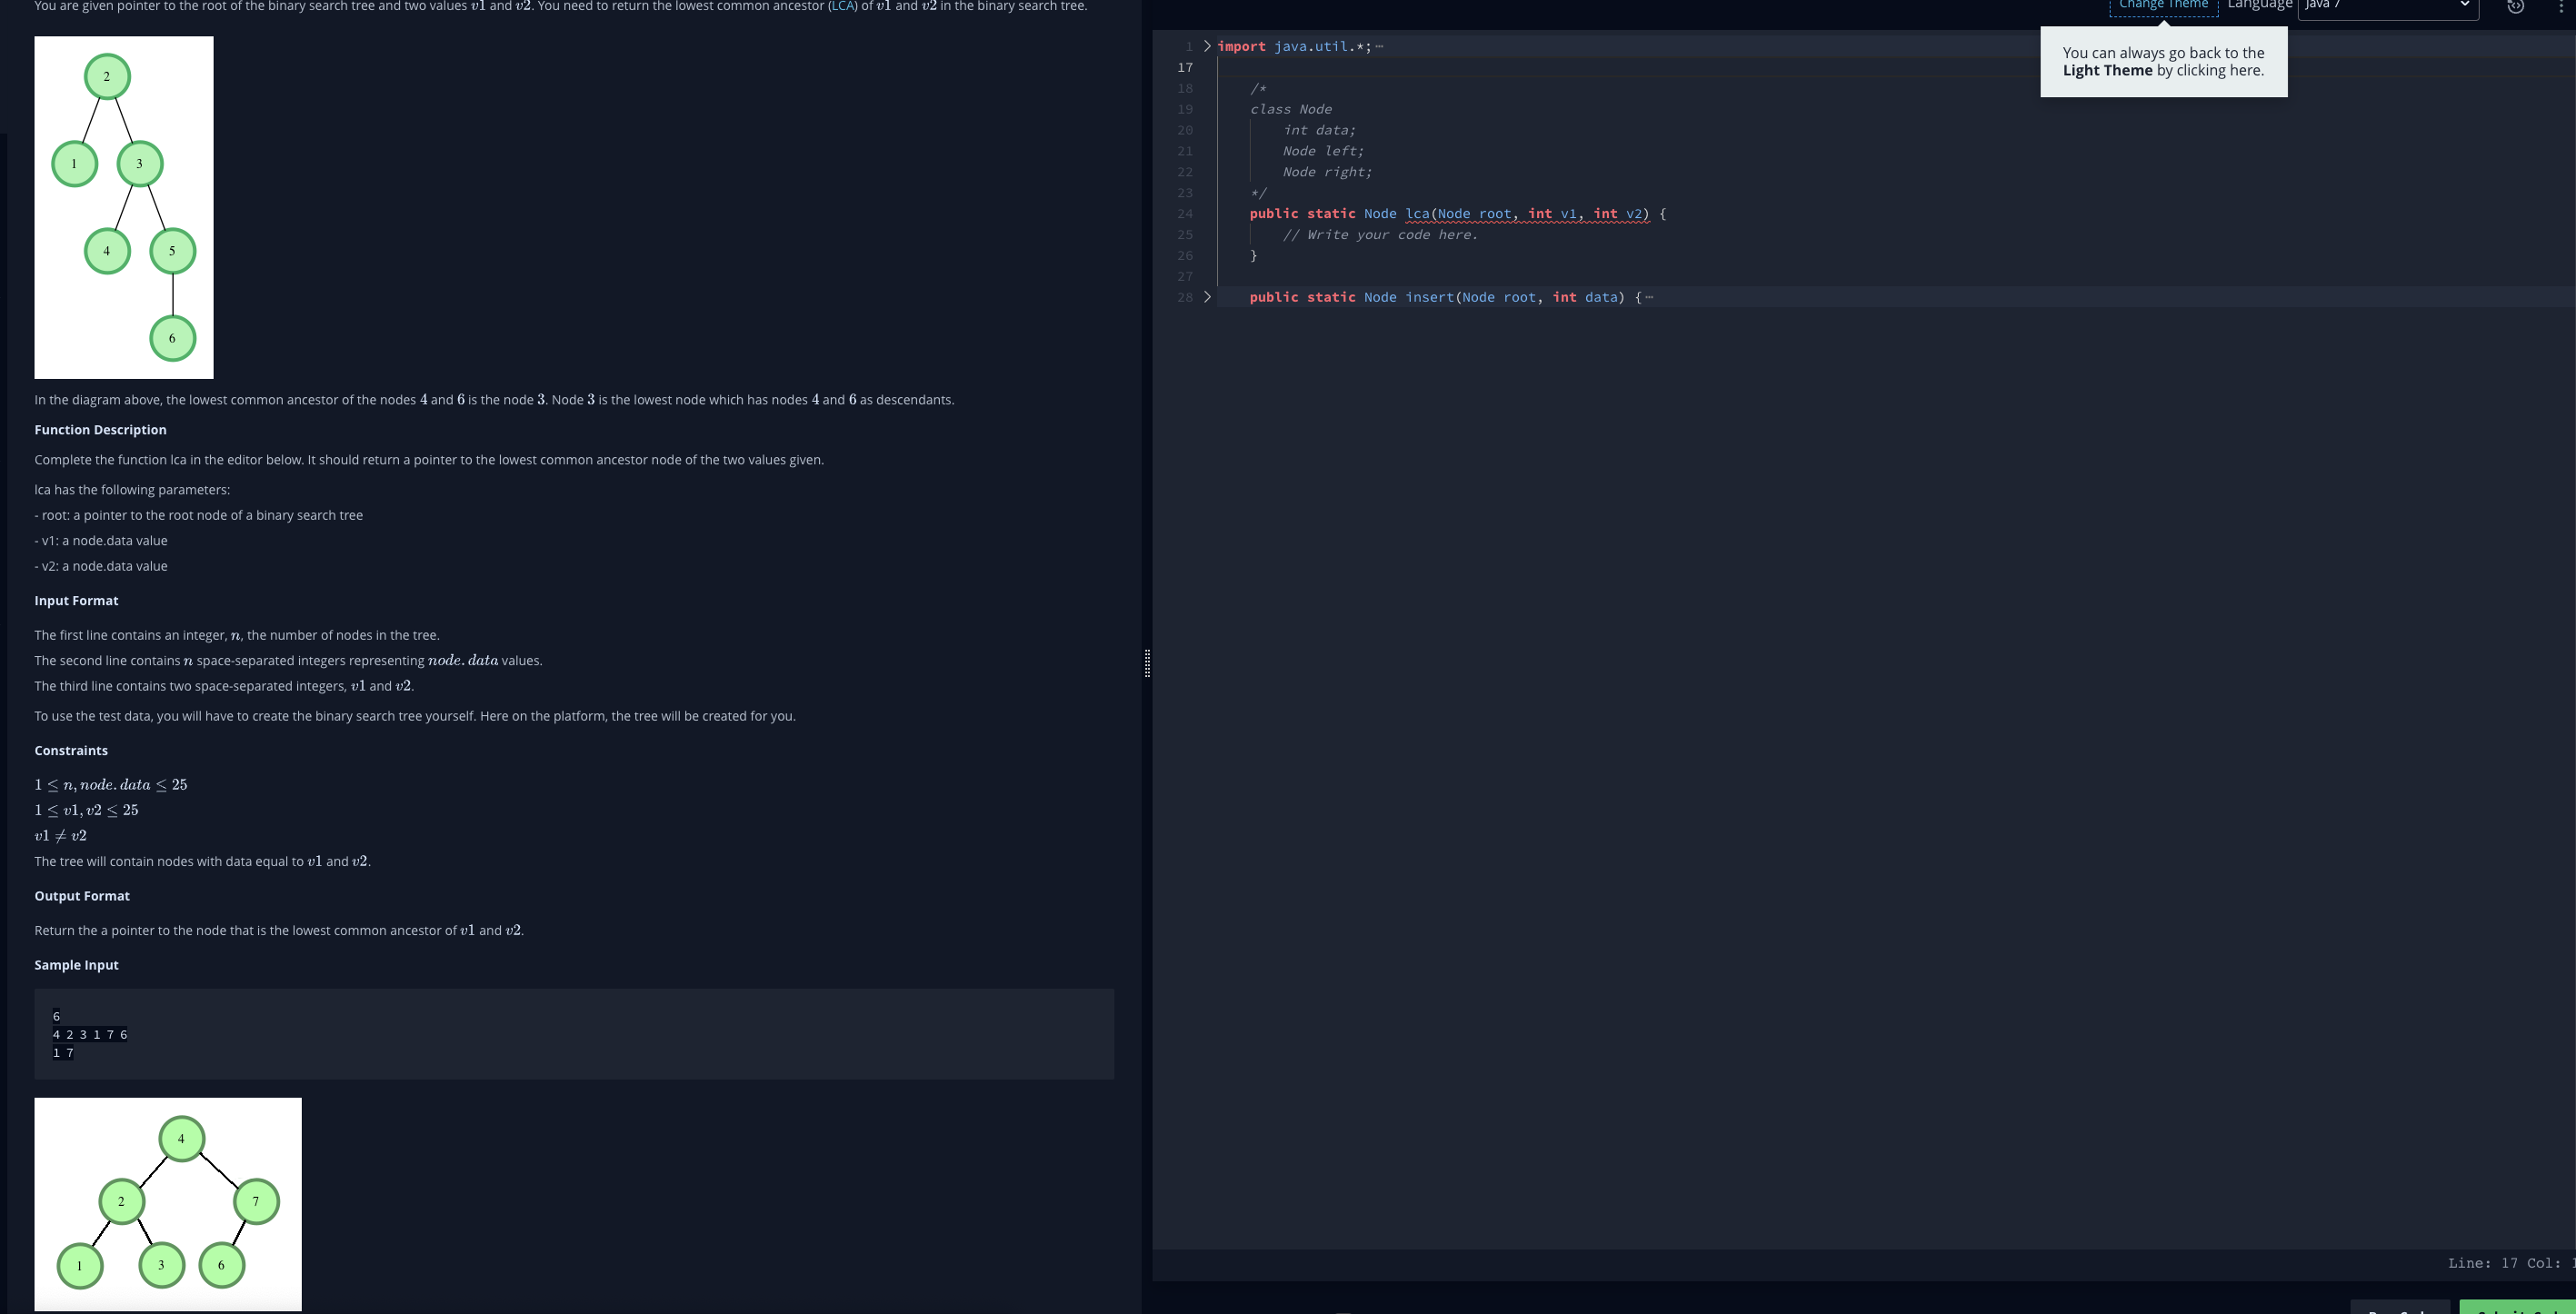Click the Change Theme button
The image size is (2576, 1314).
(x=2163, y=6)
